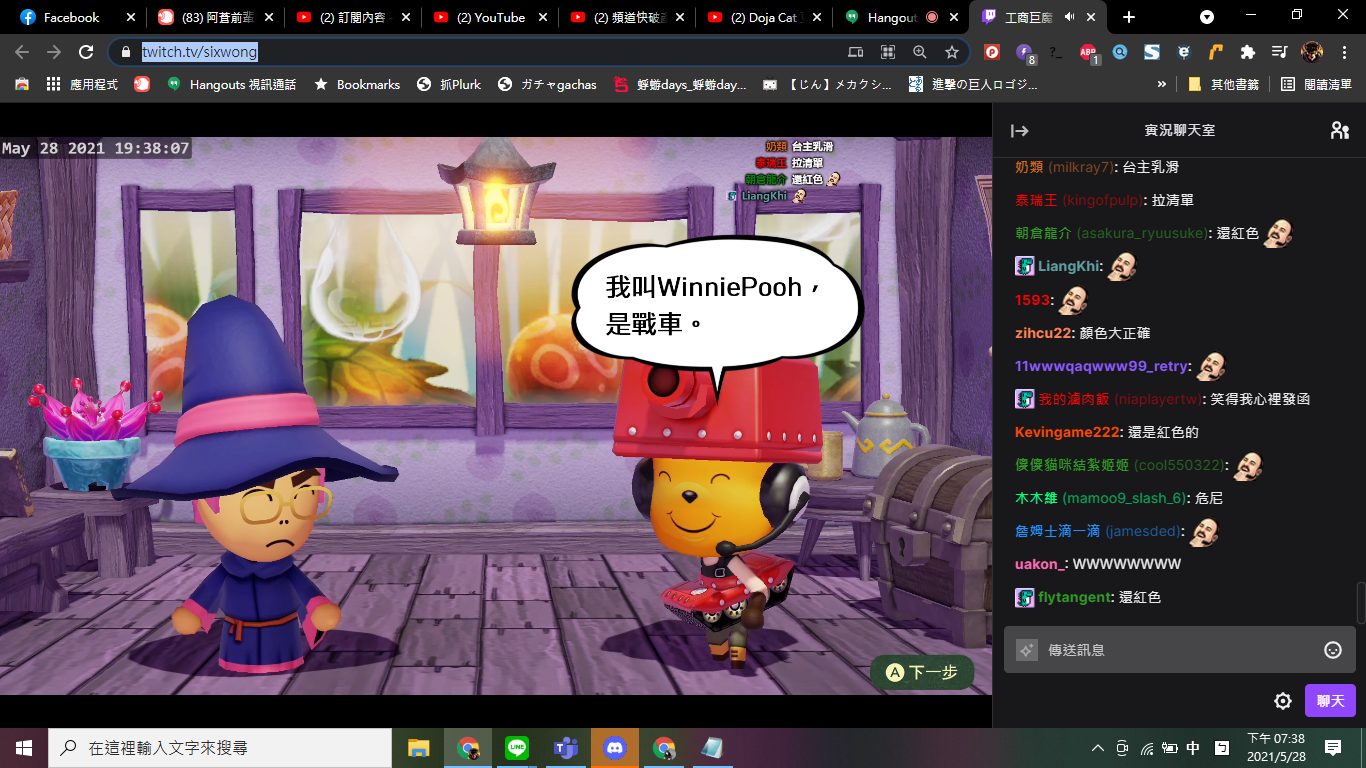
Task: Open the Windows Start menu
Action: 24,748
